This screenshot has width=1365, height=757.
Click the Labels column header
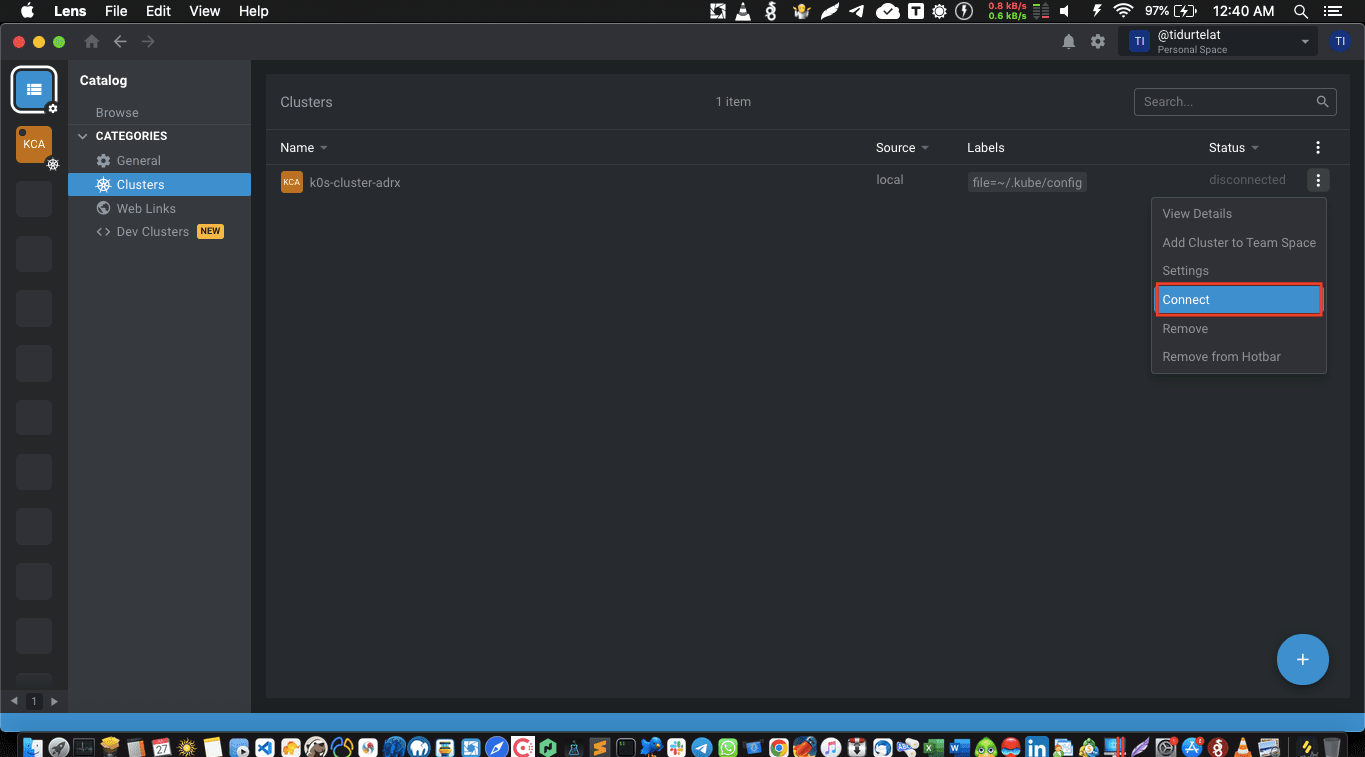[986, 148]
